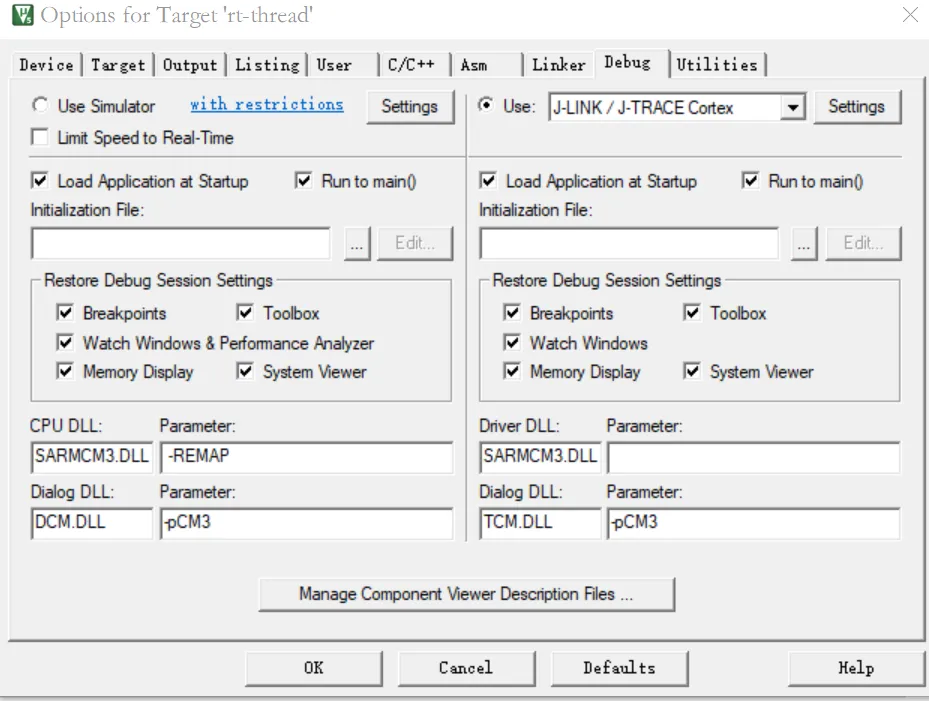Open the Output tab
This screenshot has width=929, height=701.
(190, 65)
